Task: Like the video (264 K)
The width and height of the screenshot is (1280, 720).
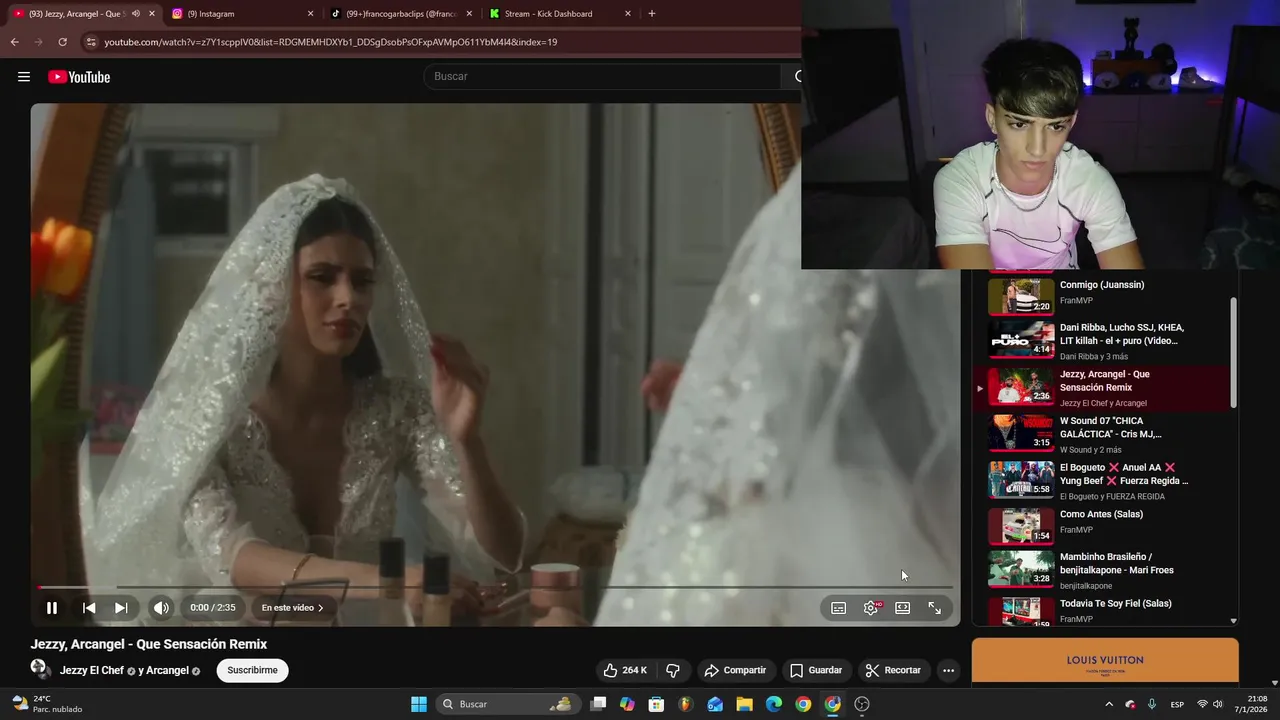Action: (x=625, y=670)
